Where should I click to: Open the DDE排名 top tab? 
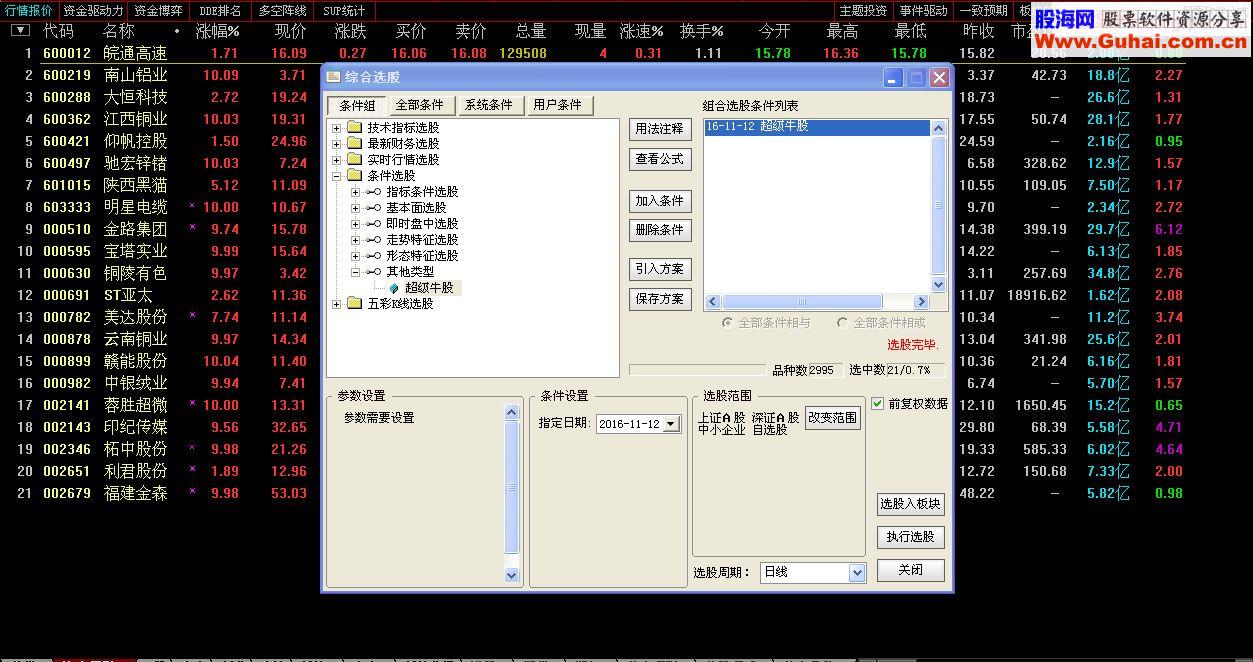pyautogui.click(x=219, y=11)
